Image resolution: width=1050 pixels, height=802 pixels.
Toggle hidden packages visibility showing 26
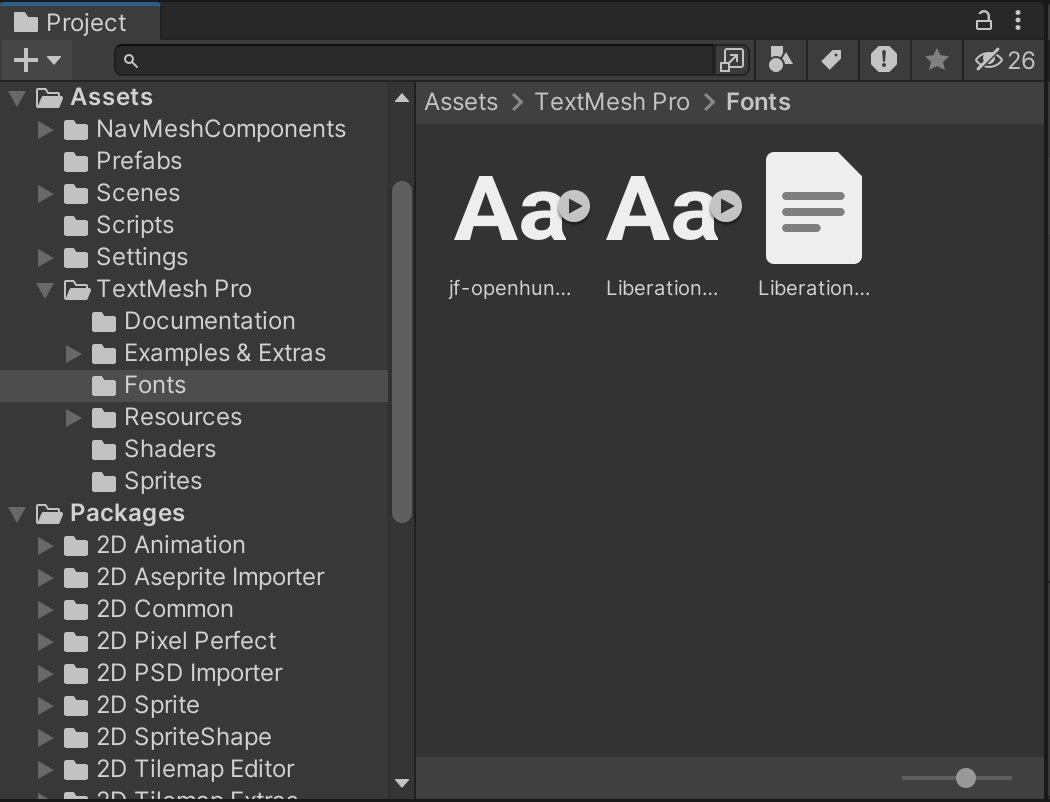coord(1004,60)
